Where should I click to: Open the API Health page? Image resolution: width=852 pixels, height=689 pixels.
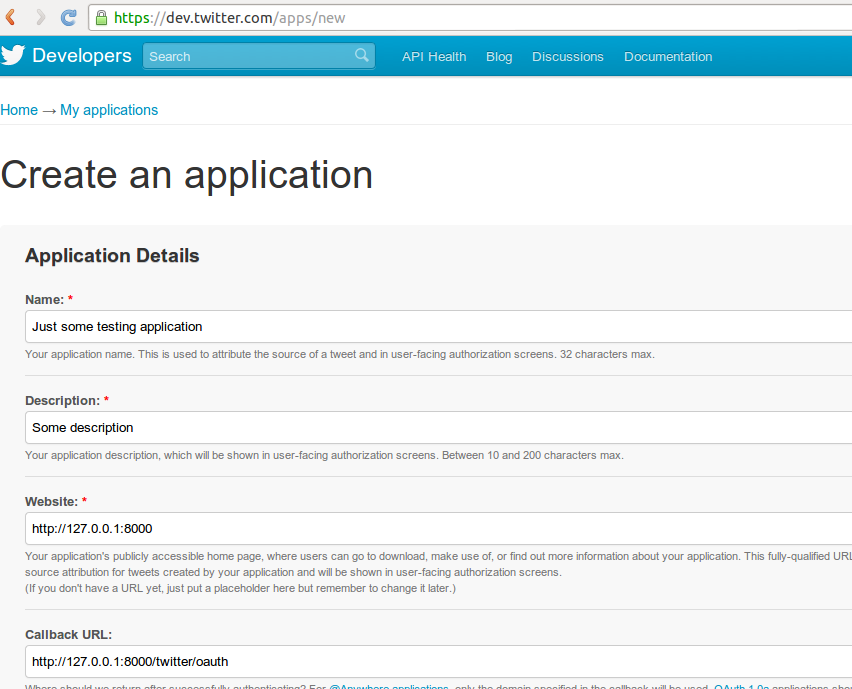pos(434,57)
